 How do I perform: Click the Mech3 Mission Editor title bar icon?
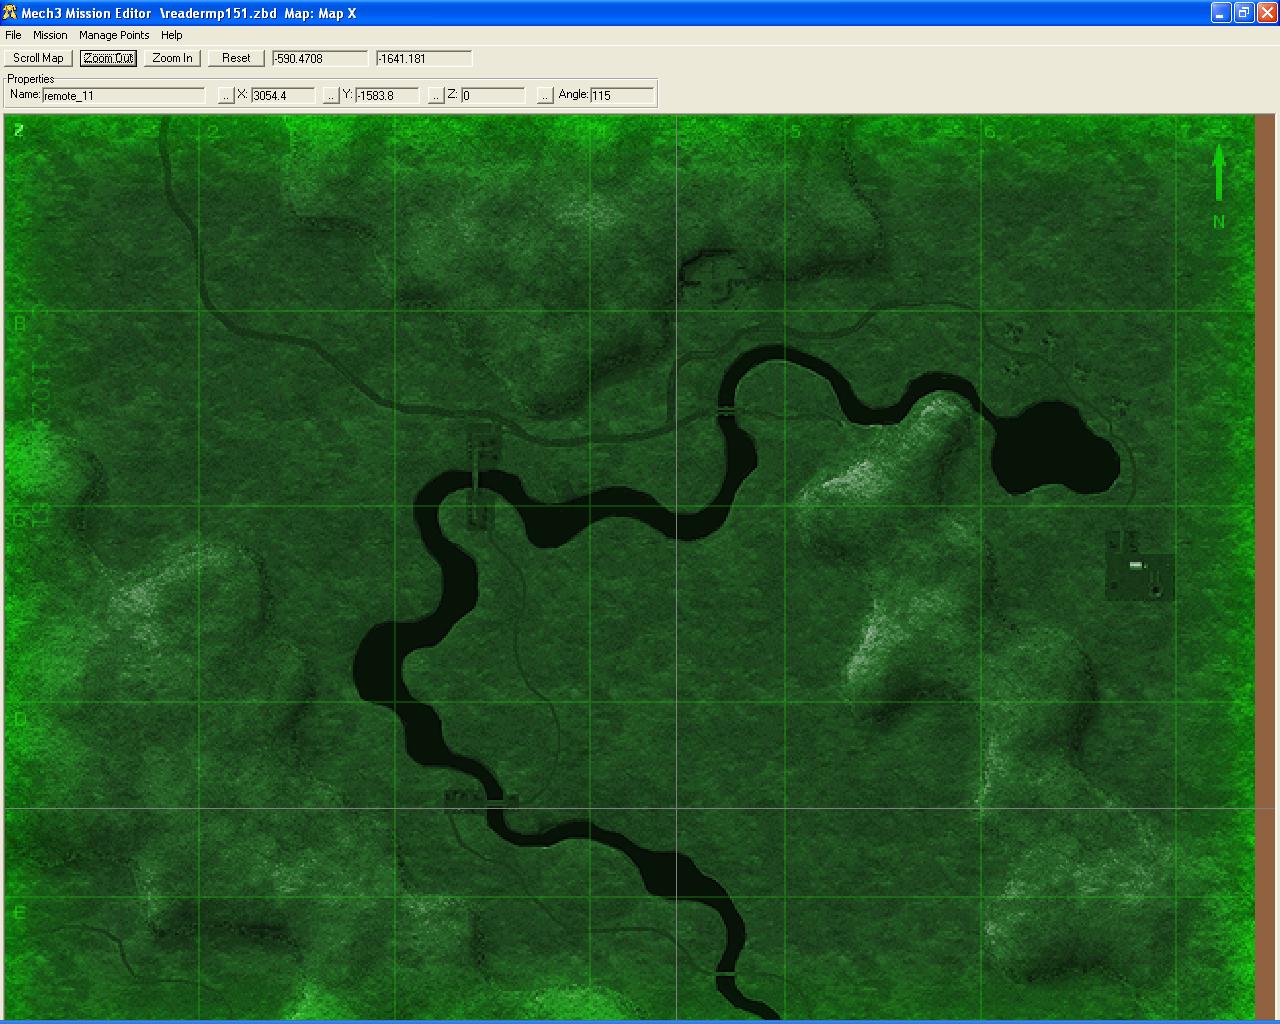pyautogui.click(x=11, y=13)
